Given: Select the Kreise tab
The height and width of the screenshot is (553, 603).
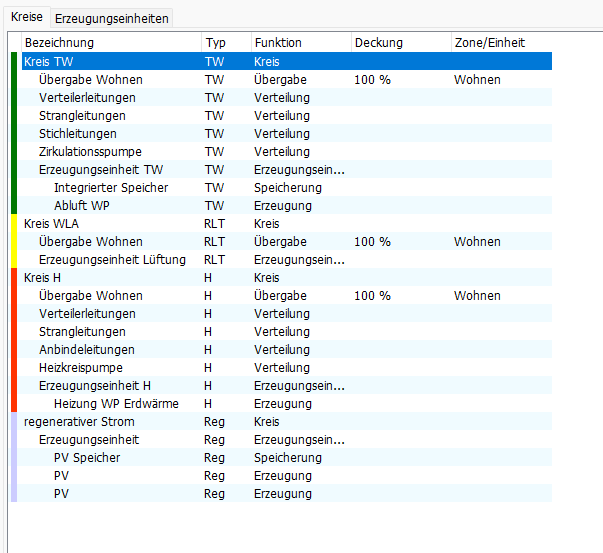Looking at the screenshot, I should (27, 19).
